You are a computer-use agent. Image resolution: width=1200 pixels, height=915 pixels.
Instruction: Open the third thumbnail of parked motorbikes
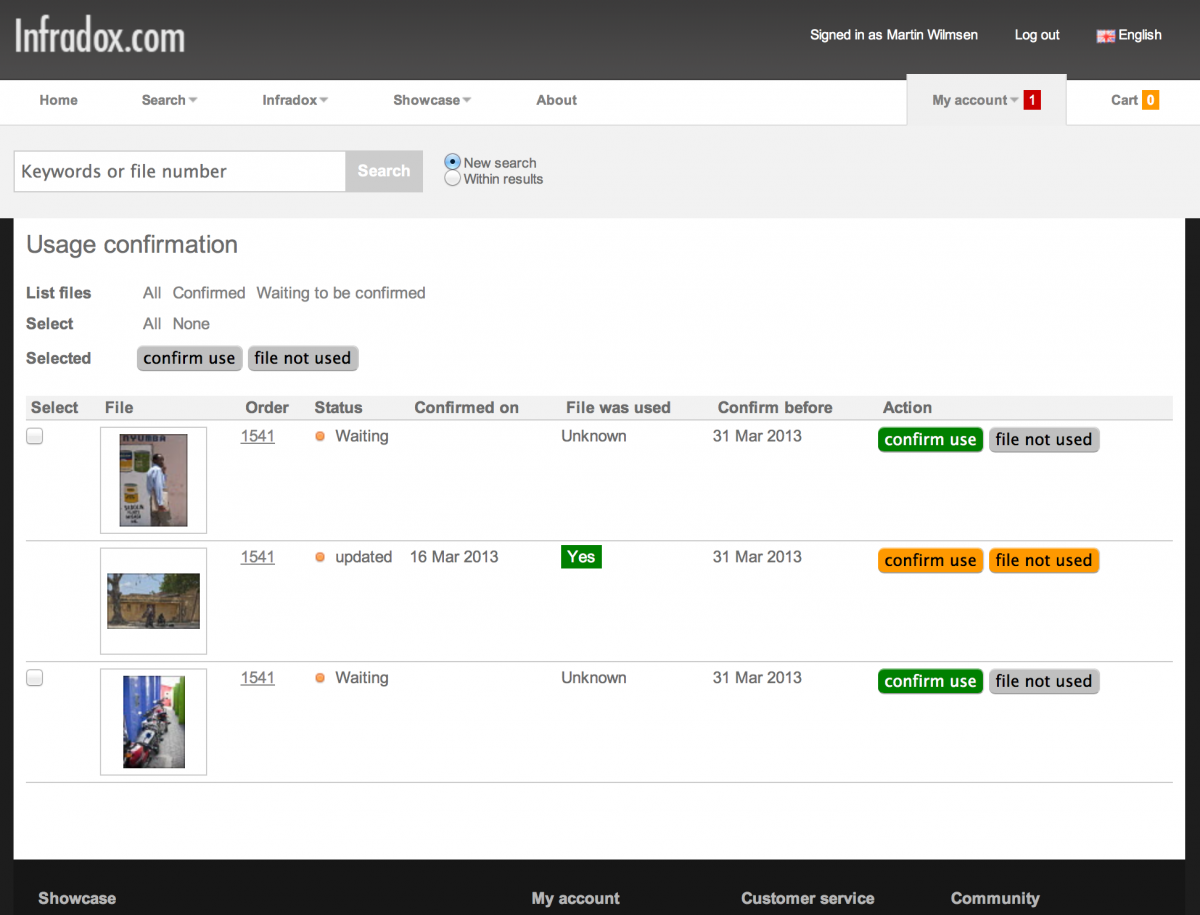point(153,722)
